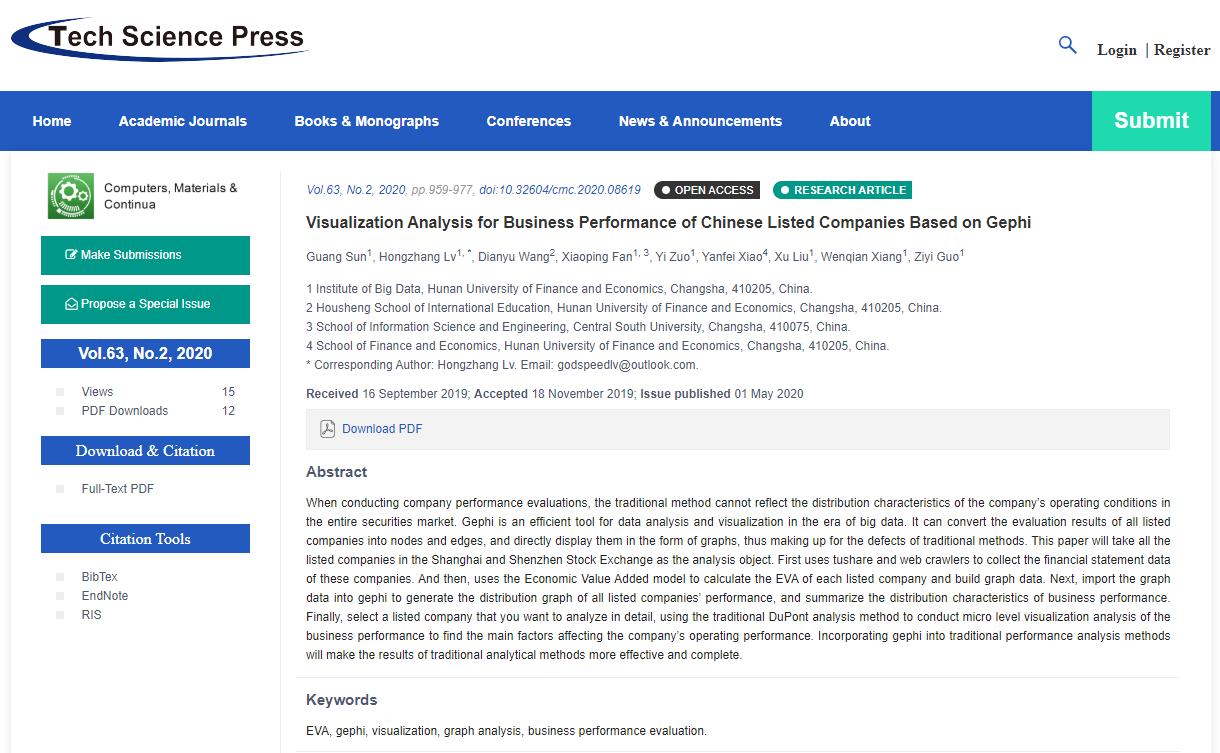This screenshot has height=753, width=1220.
Task: Click the article title text
Action: coord(668,223)
